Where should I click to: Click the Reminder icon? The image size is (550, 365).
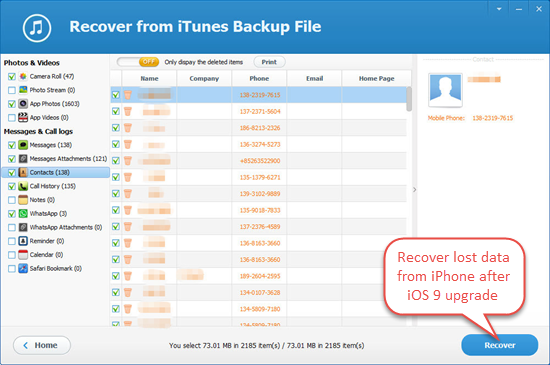23,241
